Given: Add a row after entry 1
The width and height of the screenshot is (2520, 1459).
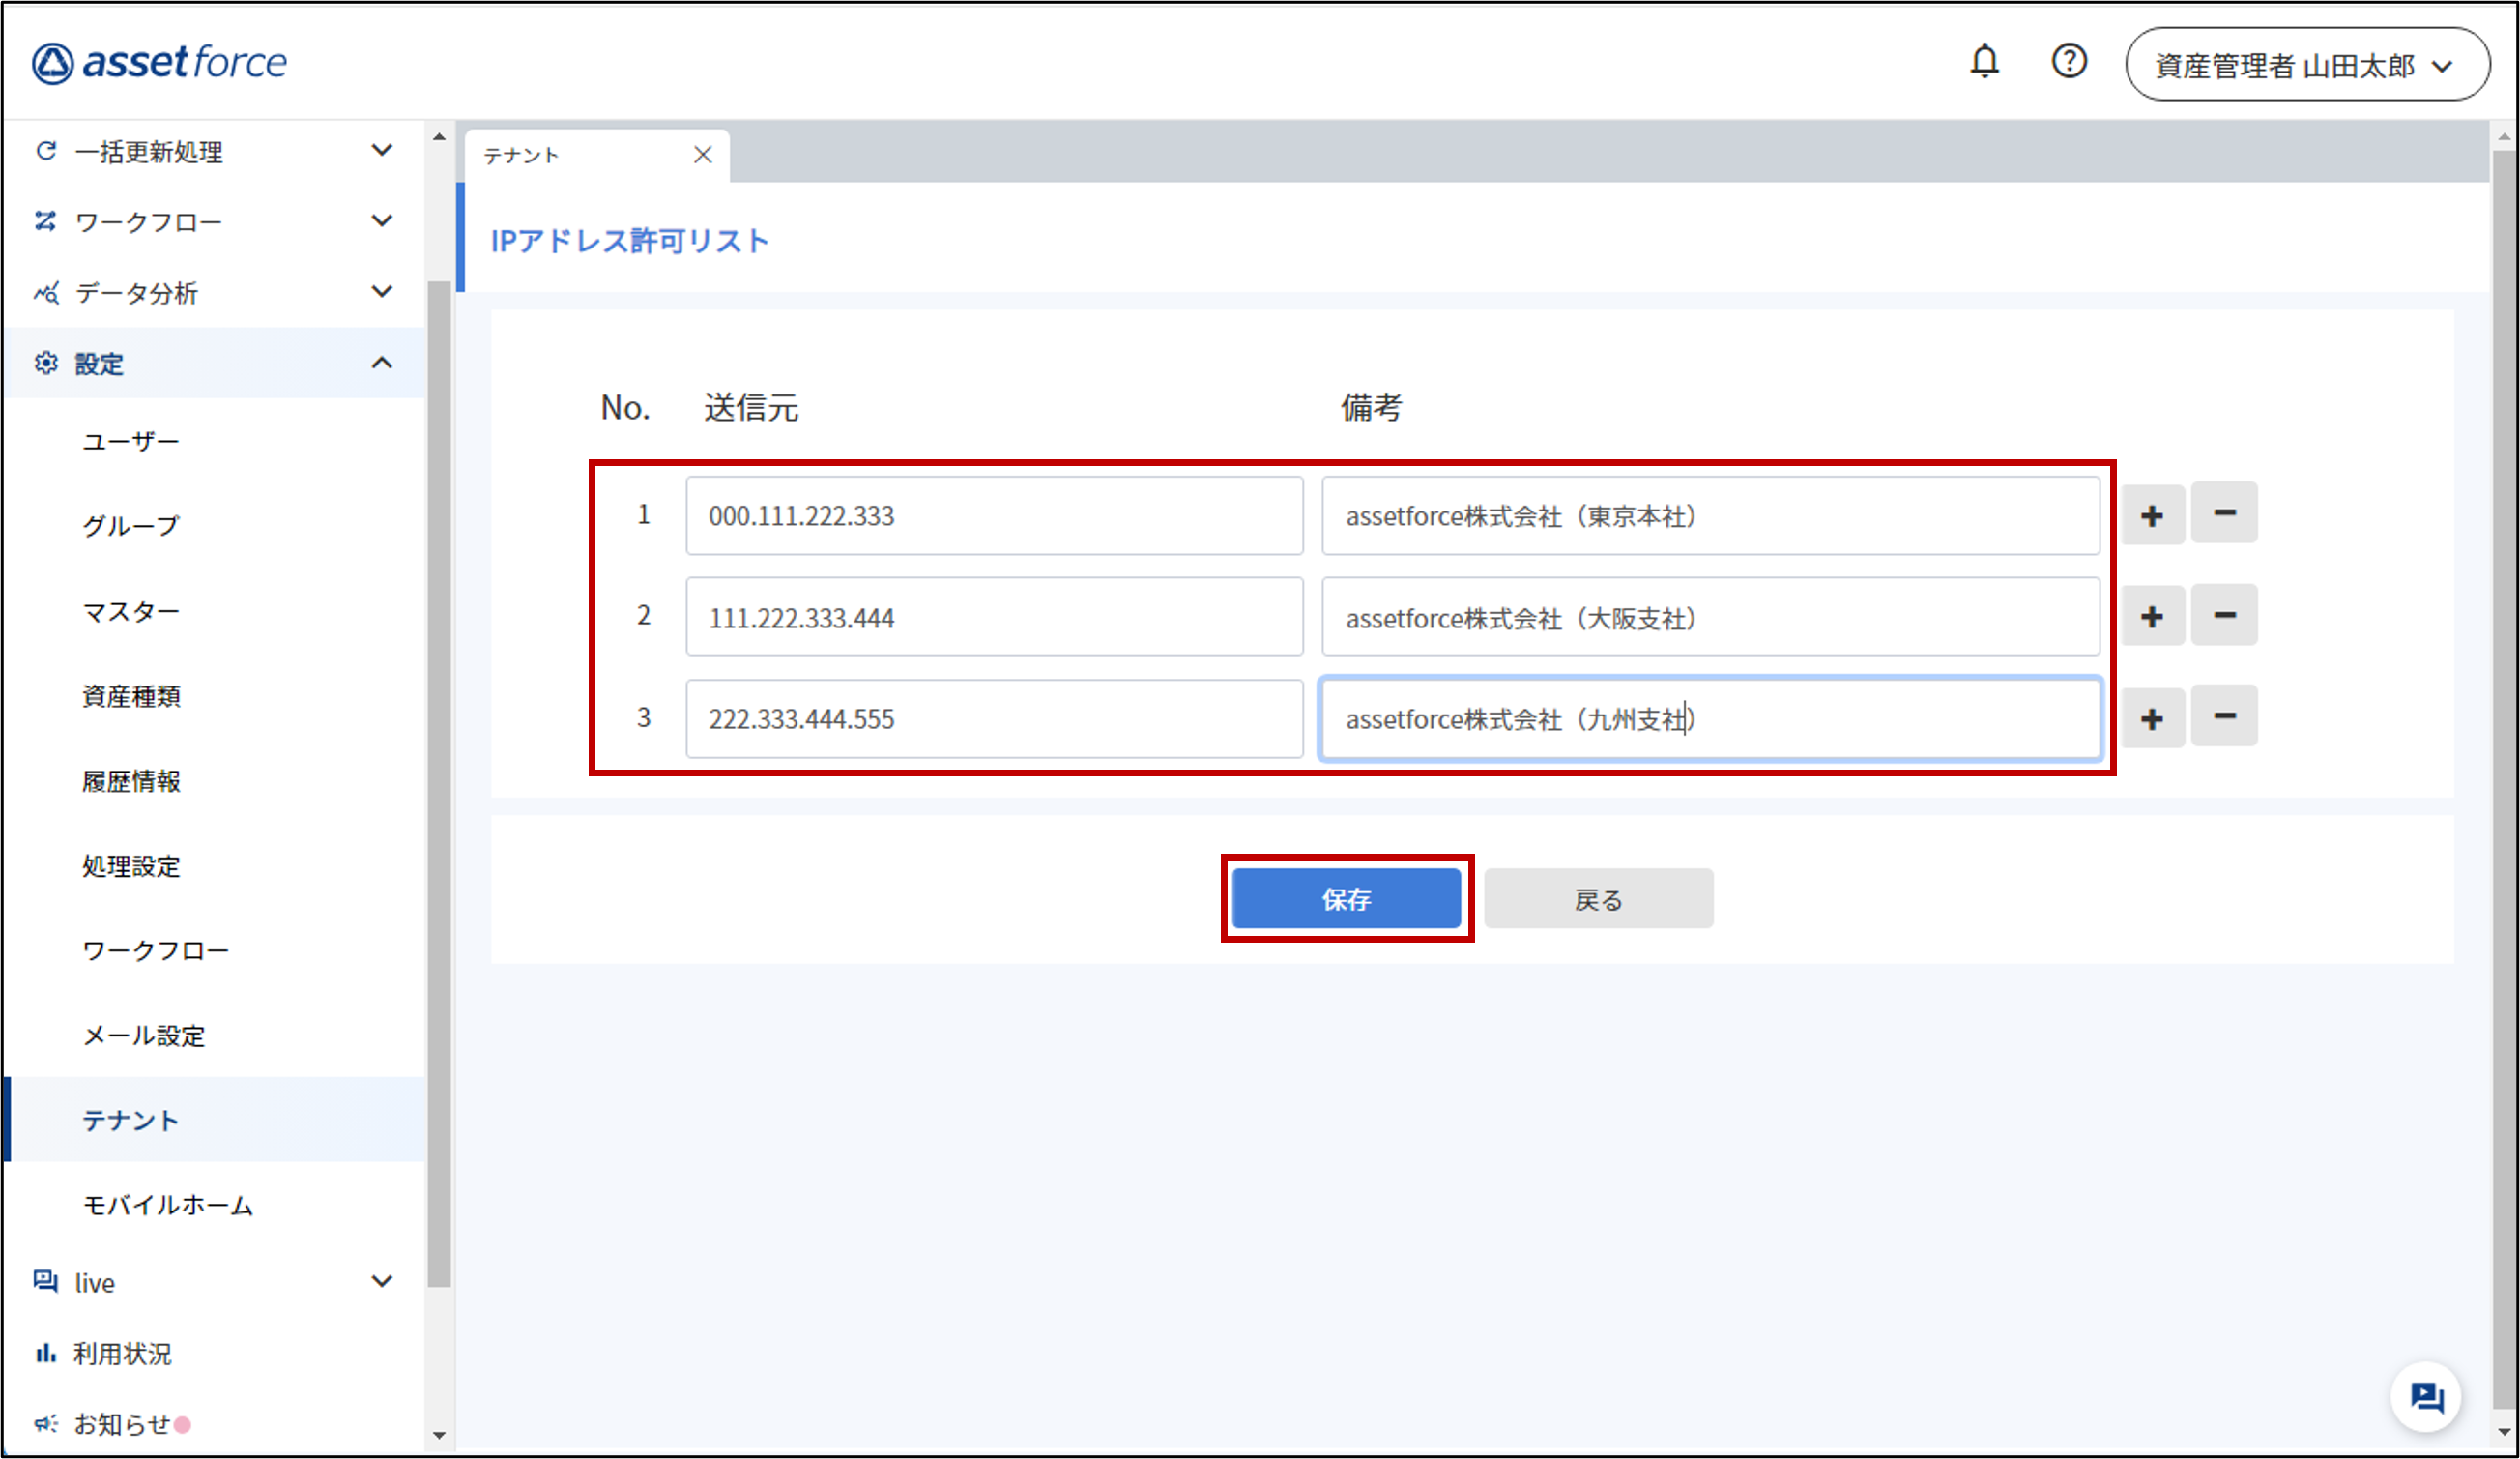Looking at the screenshot, I should coord(2153,515).
